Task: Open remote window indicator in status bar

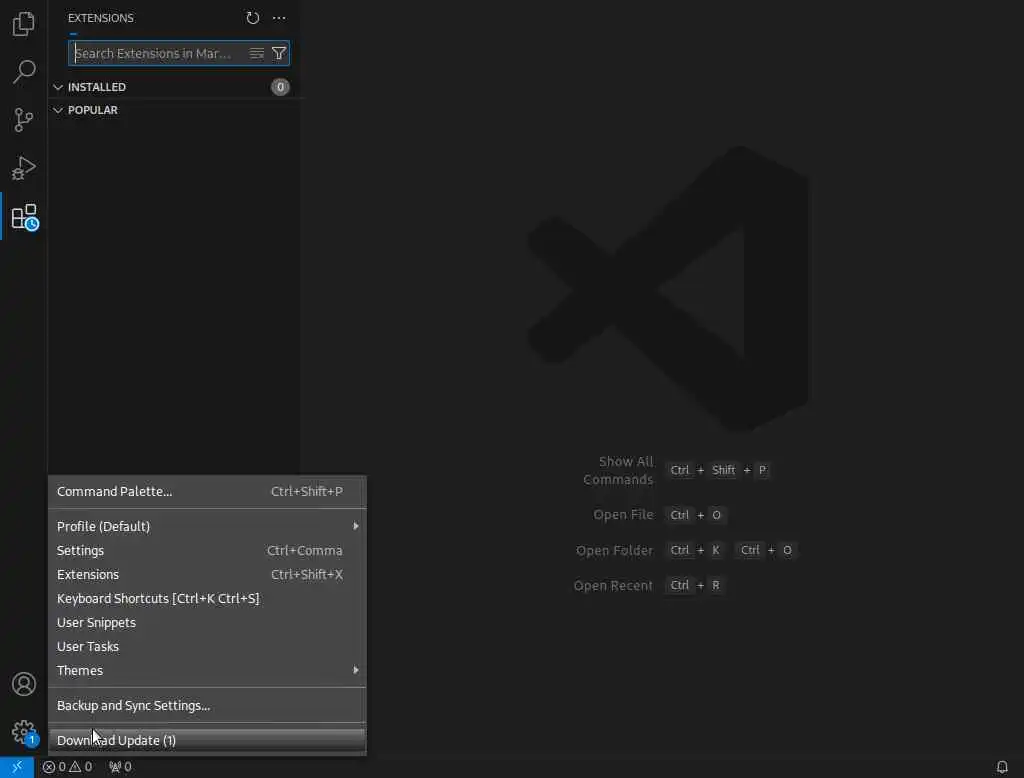Action: coord(17,767)
